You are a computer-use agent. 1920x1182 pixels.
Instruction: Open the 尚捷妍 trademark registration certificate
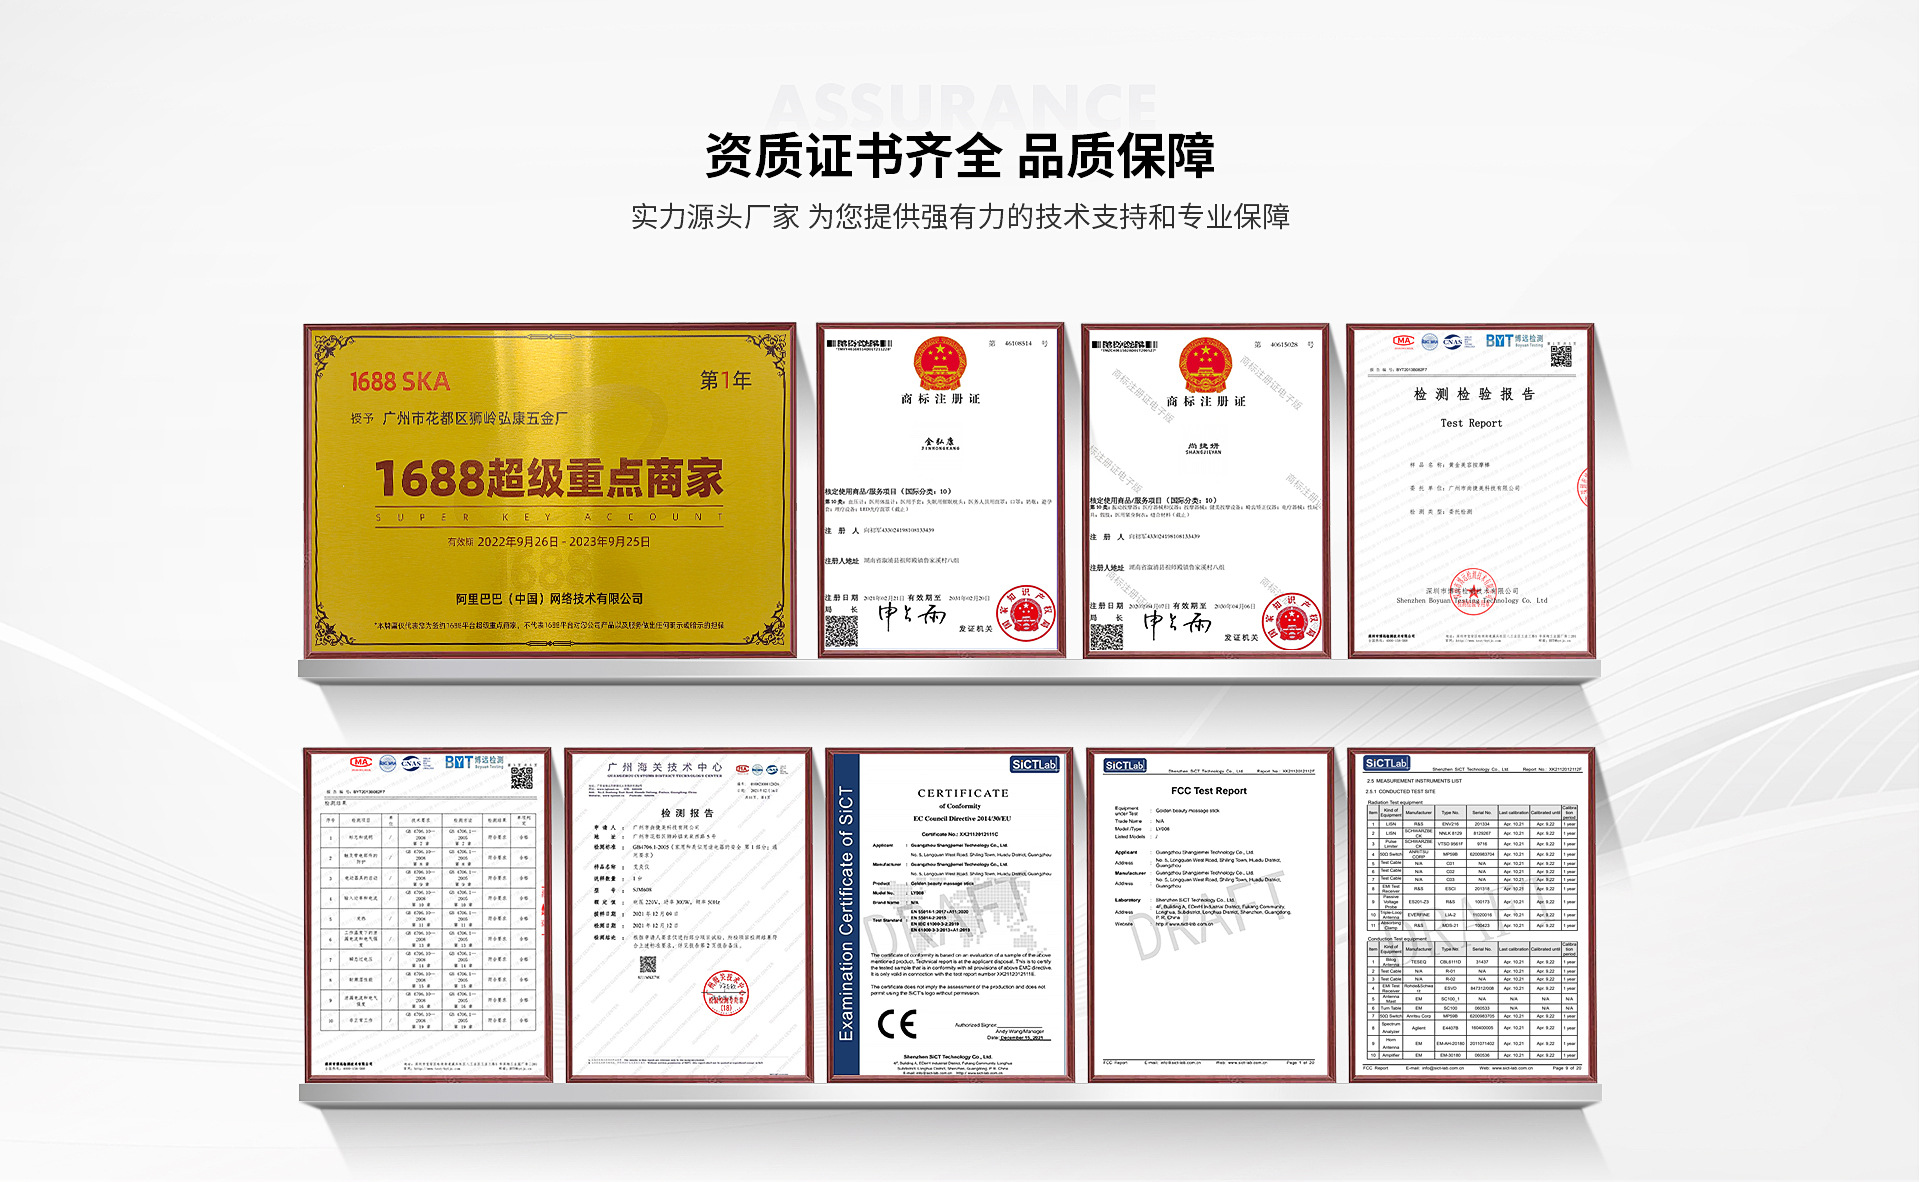(1204, 489)
